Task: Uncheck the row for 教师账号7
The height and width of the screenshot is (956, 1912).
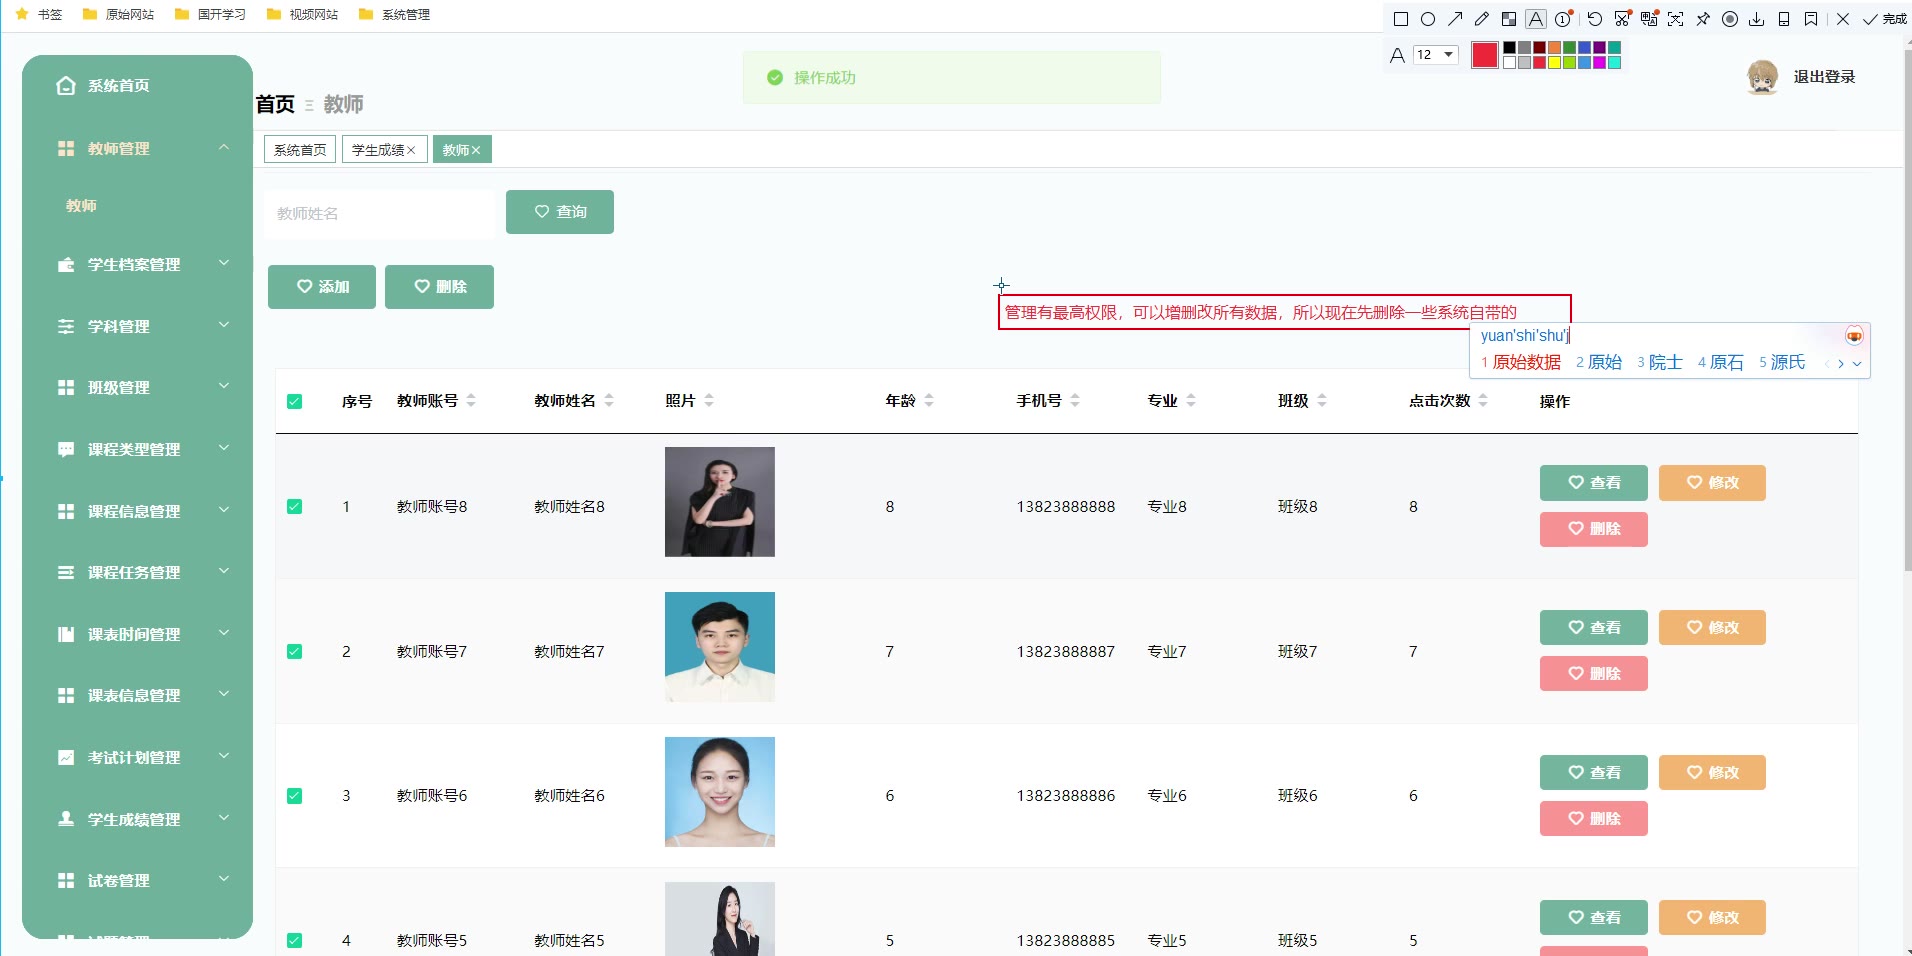Action: pos(294,652)
